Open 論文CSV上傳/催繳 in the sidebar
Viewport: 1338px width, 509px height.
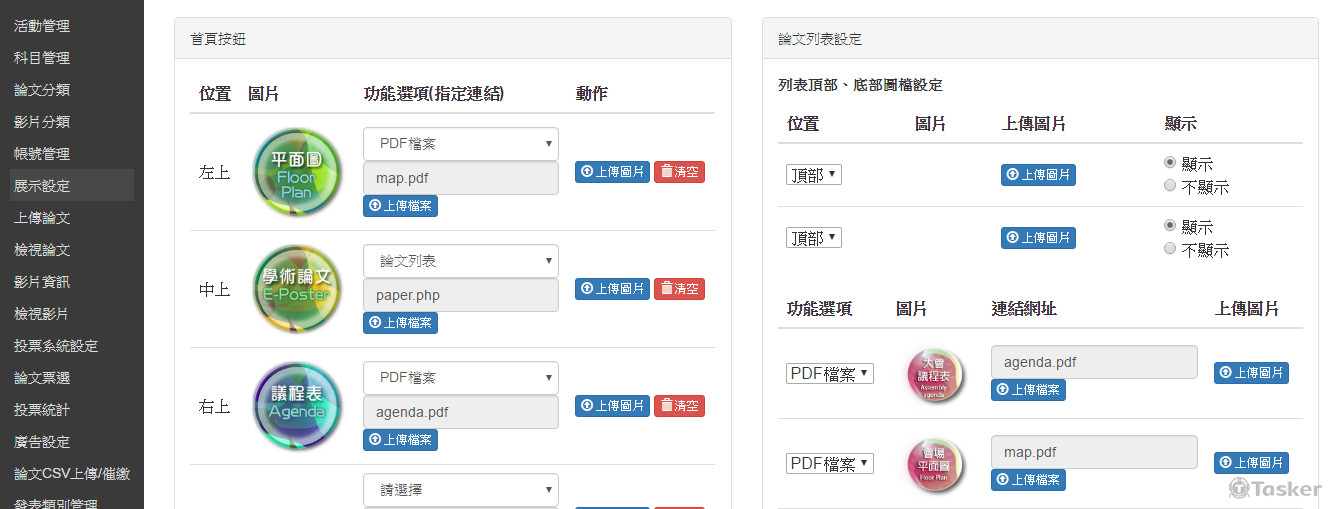72,474
